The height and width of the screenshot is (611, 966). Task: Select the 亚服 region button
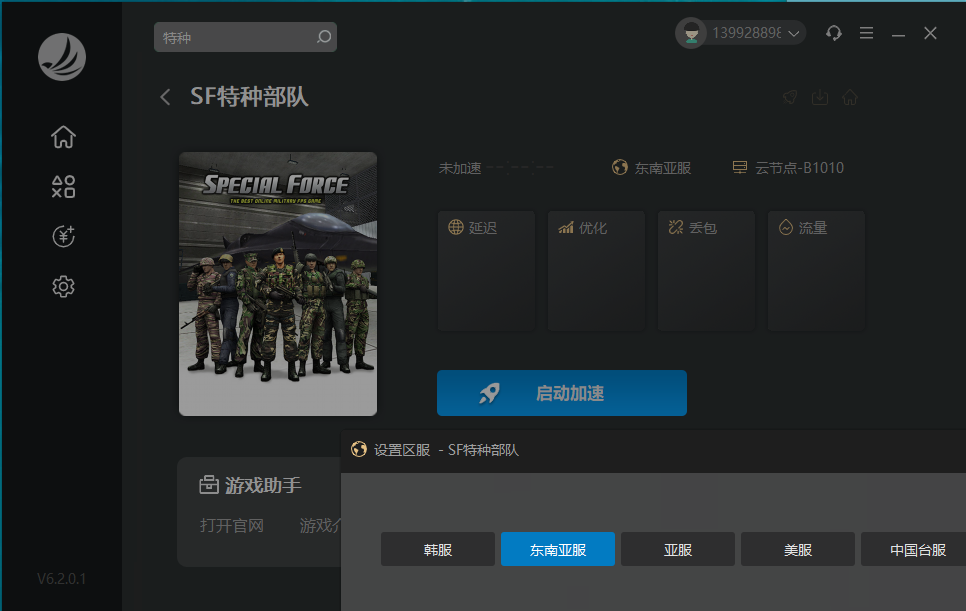coord(678,549)
